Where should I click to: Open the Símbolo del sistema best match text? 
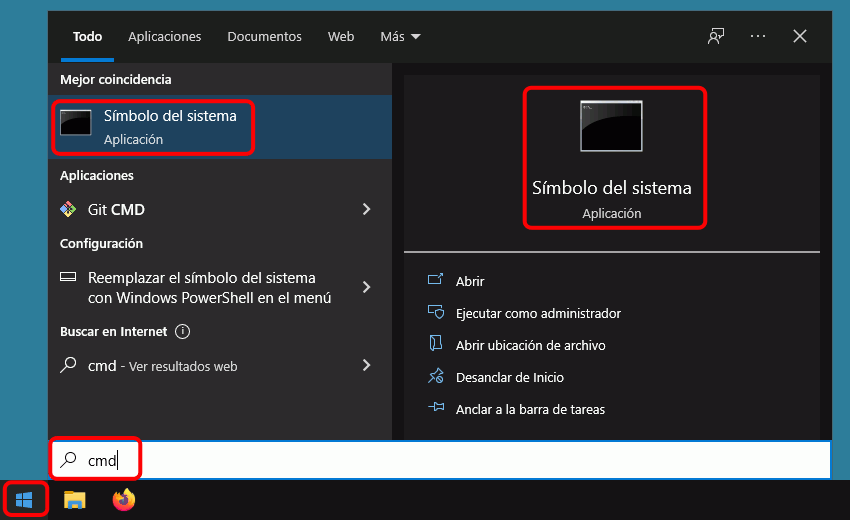[x=170, y=116]
